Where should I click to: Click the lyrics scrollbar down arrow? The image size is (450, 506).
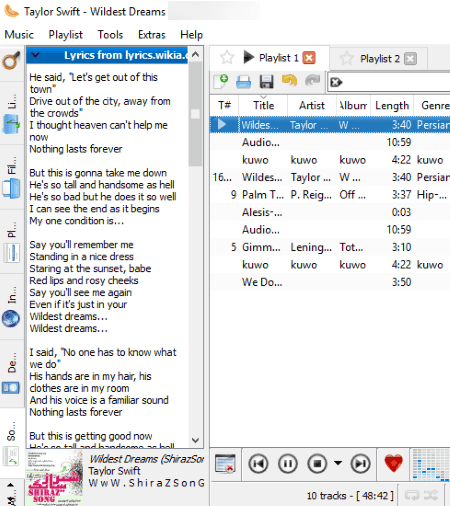[x=196, y=440]
